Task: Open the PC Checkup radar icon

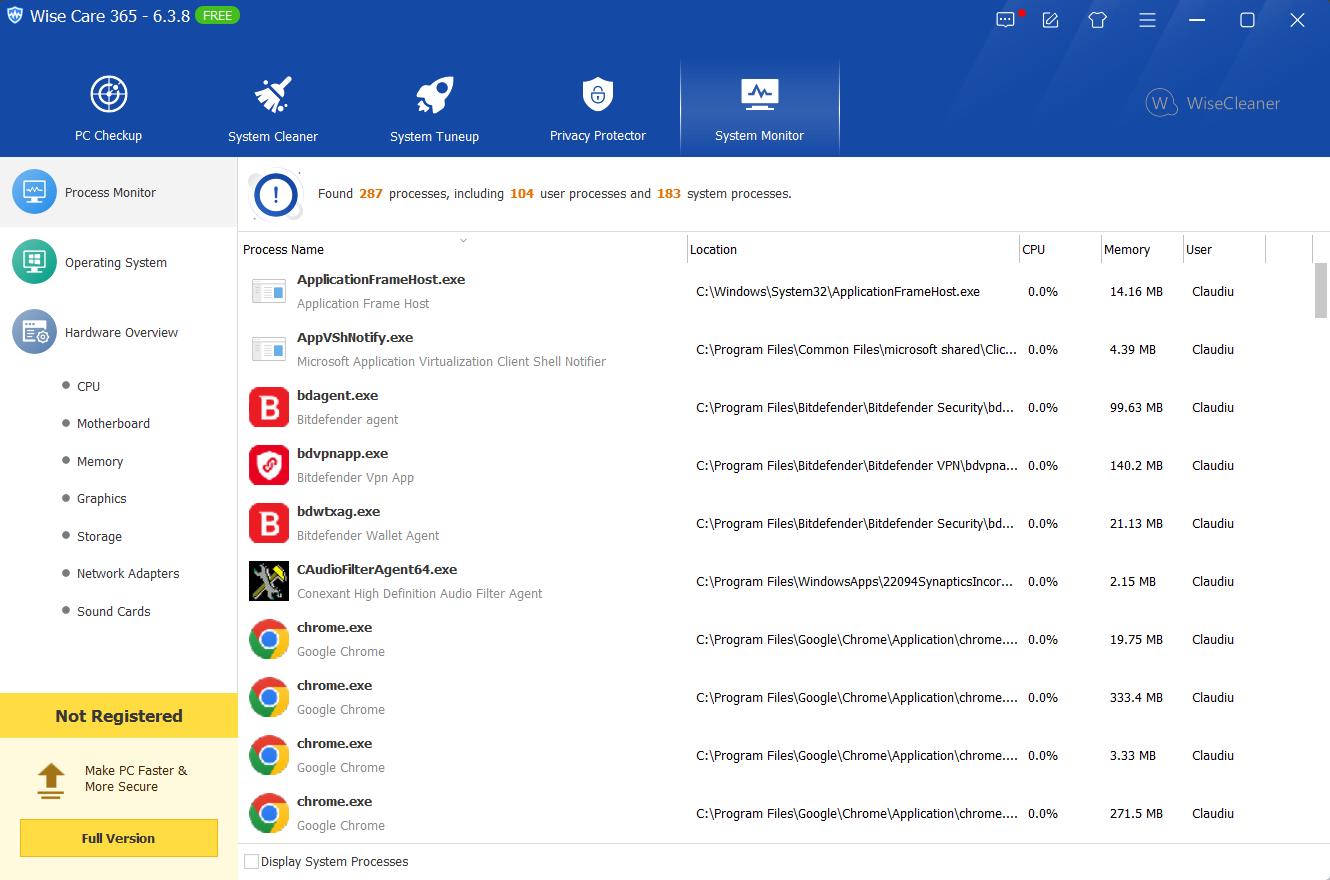Action: (109, 95)
